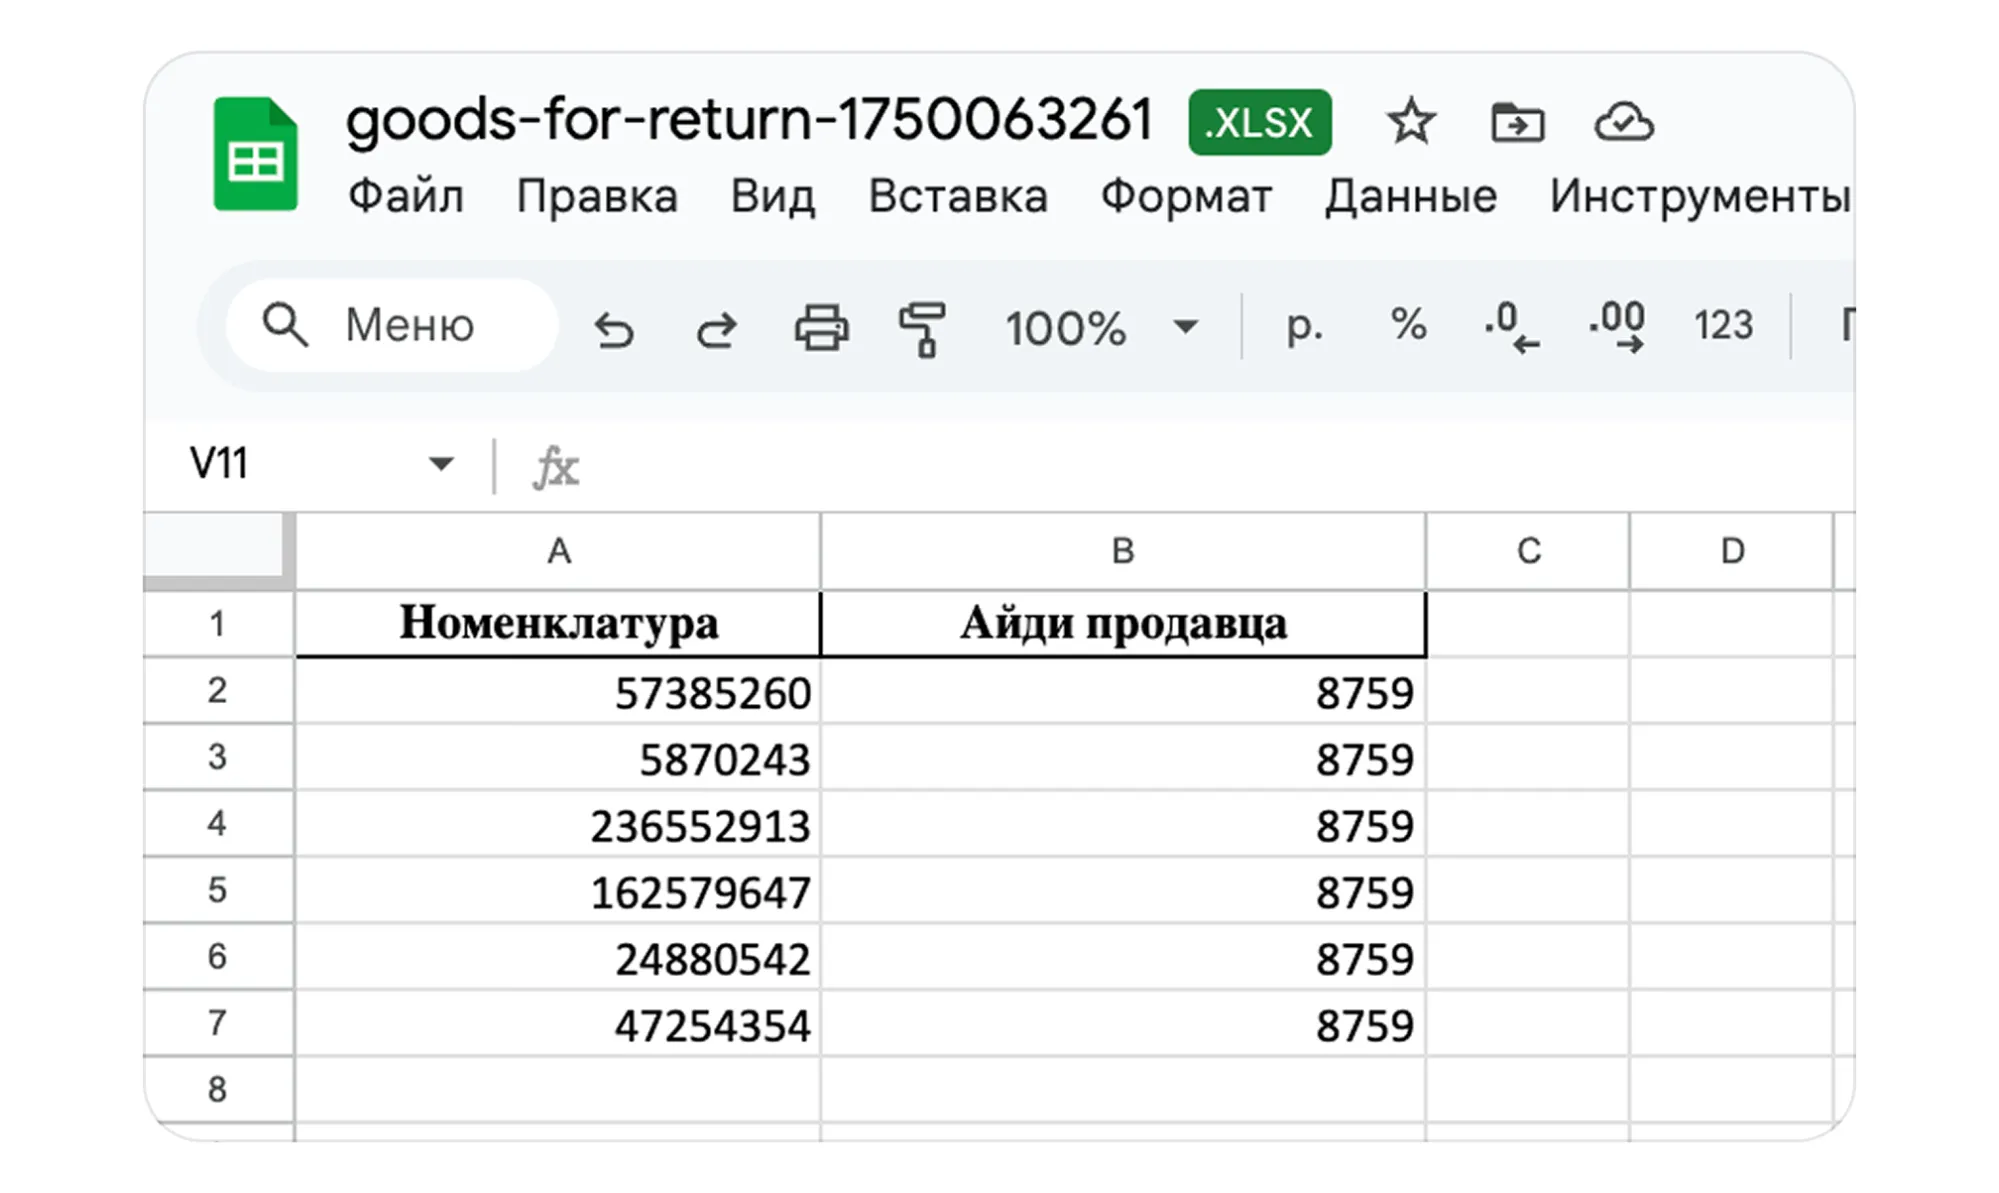Click the Google Sheets home icon
This screenshot has height=1193, width=1999.
tap(255, 154)
